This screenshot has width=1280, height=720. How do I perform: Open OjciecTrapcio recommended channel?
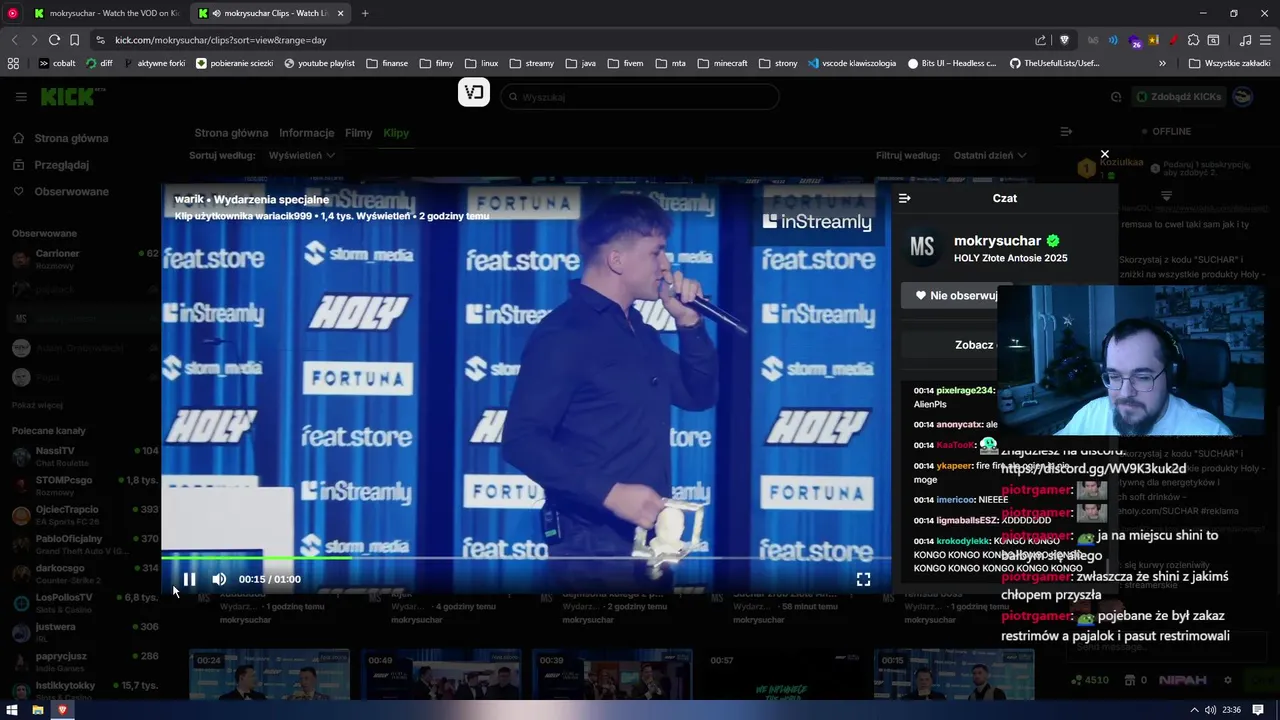85,515
